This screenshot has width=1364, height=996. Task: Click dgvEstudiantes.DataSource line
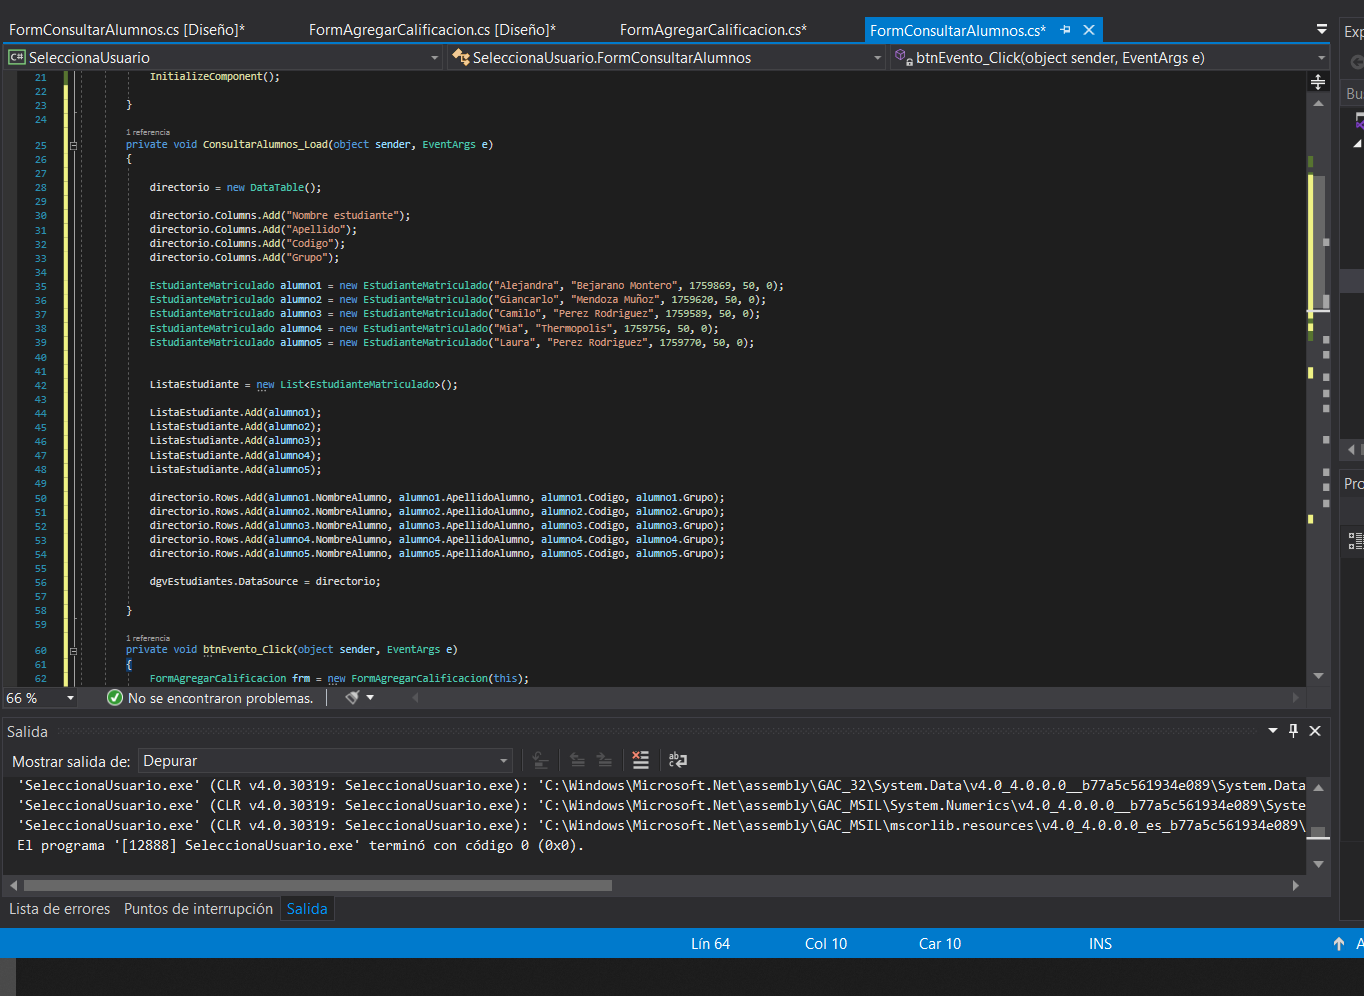click(265, 582)
